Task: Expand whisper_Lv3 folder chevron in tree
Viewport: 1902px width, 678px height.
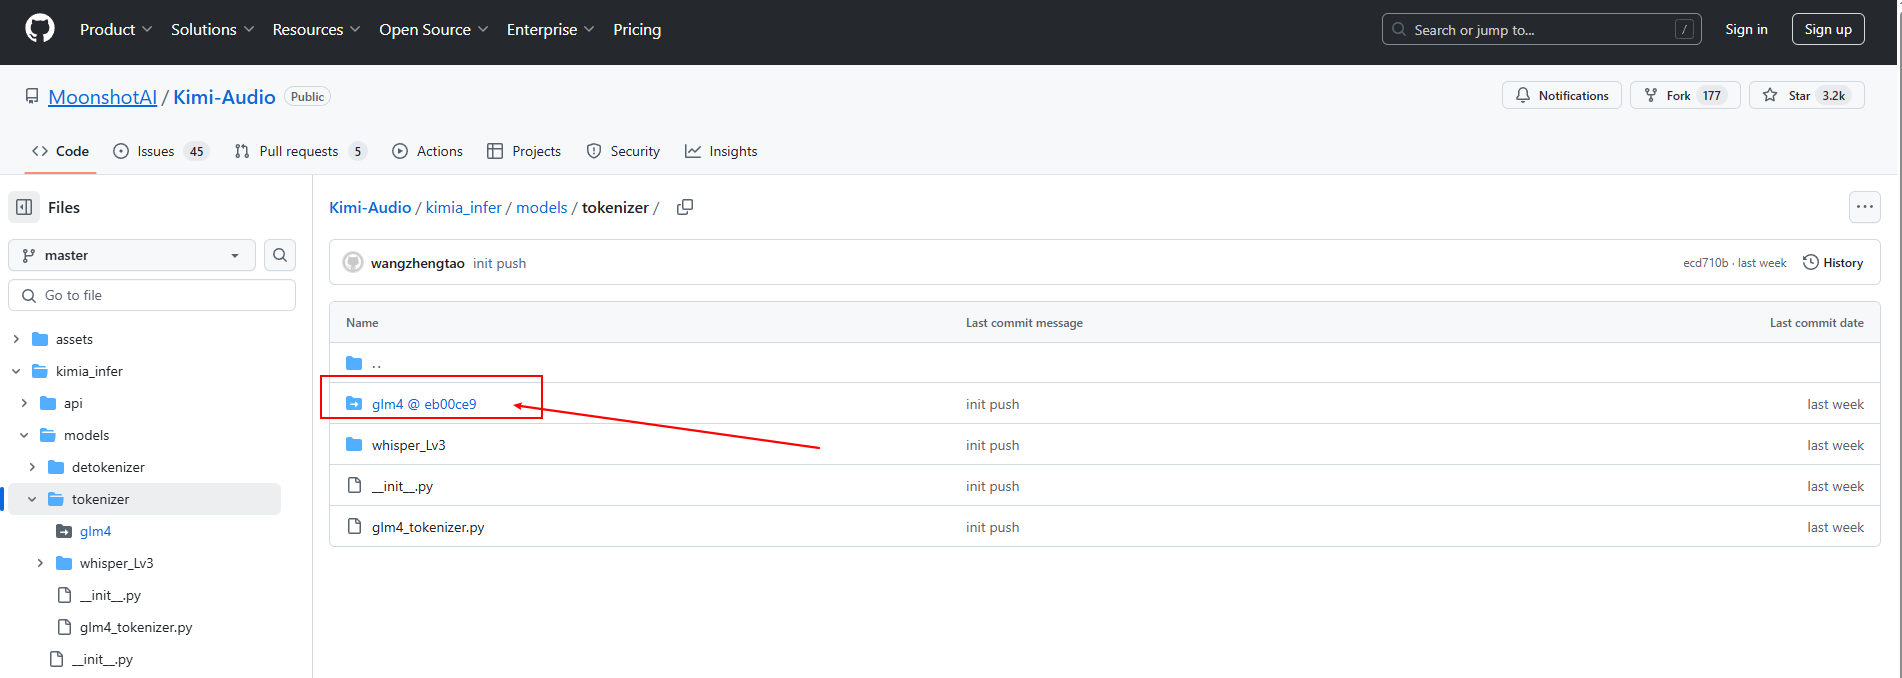Action: (x=40, y=563)
